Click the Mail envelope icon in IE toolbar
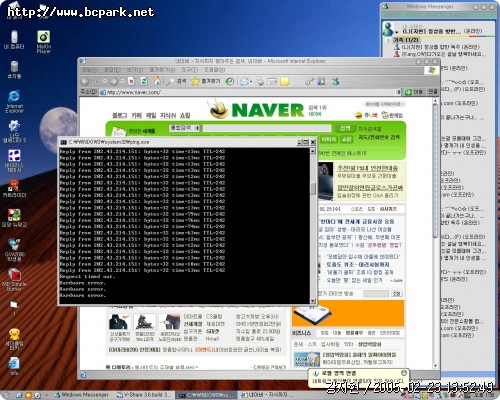Image resolution: width=500 pixels, height=400 pixels. pyautogui.click(x=244, y=81)
